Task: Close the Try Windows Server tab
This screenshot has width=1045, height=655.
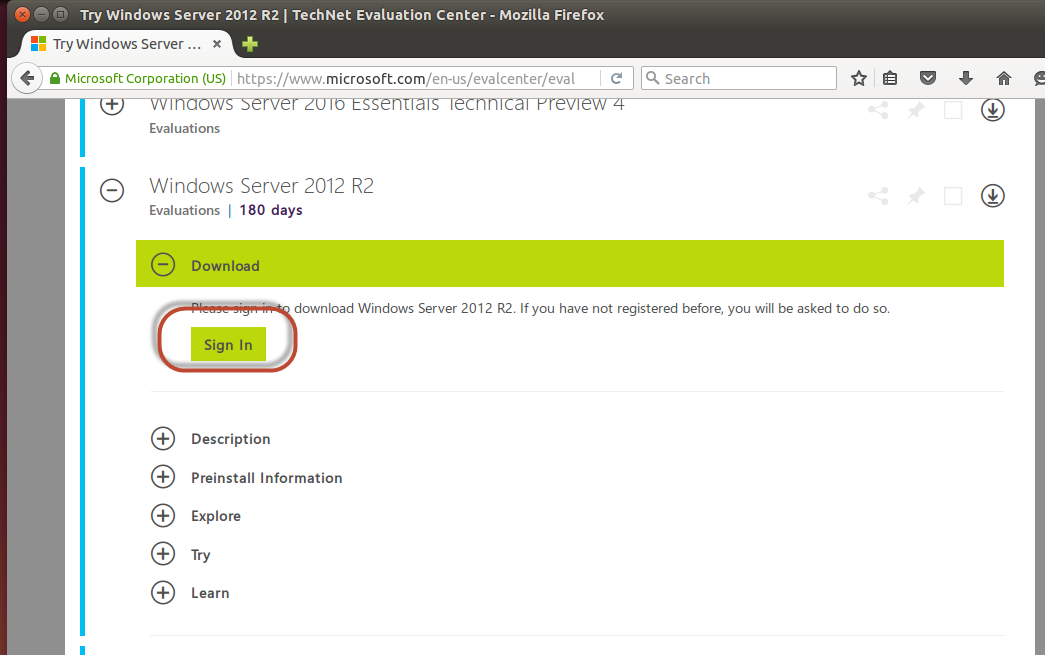Action: (217, 44)
